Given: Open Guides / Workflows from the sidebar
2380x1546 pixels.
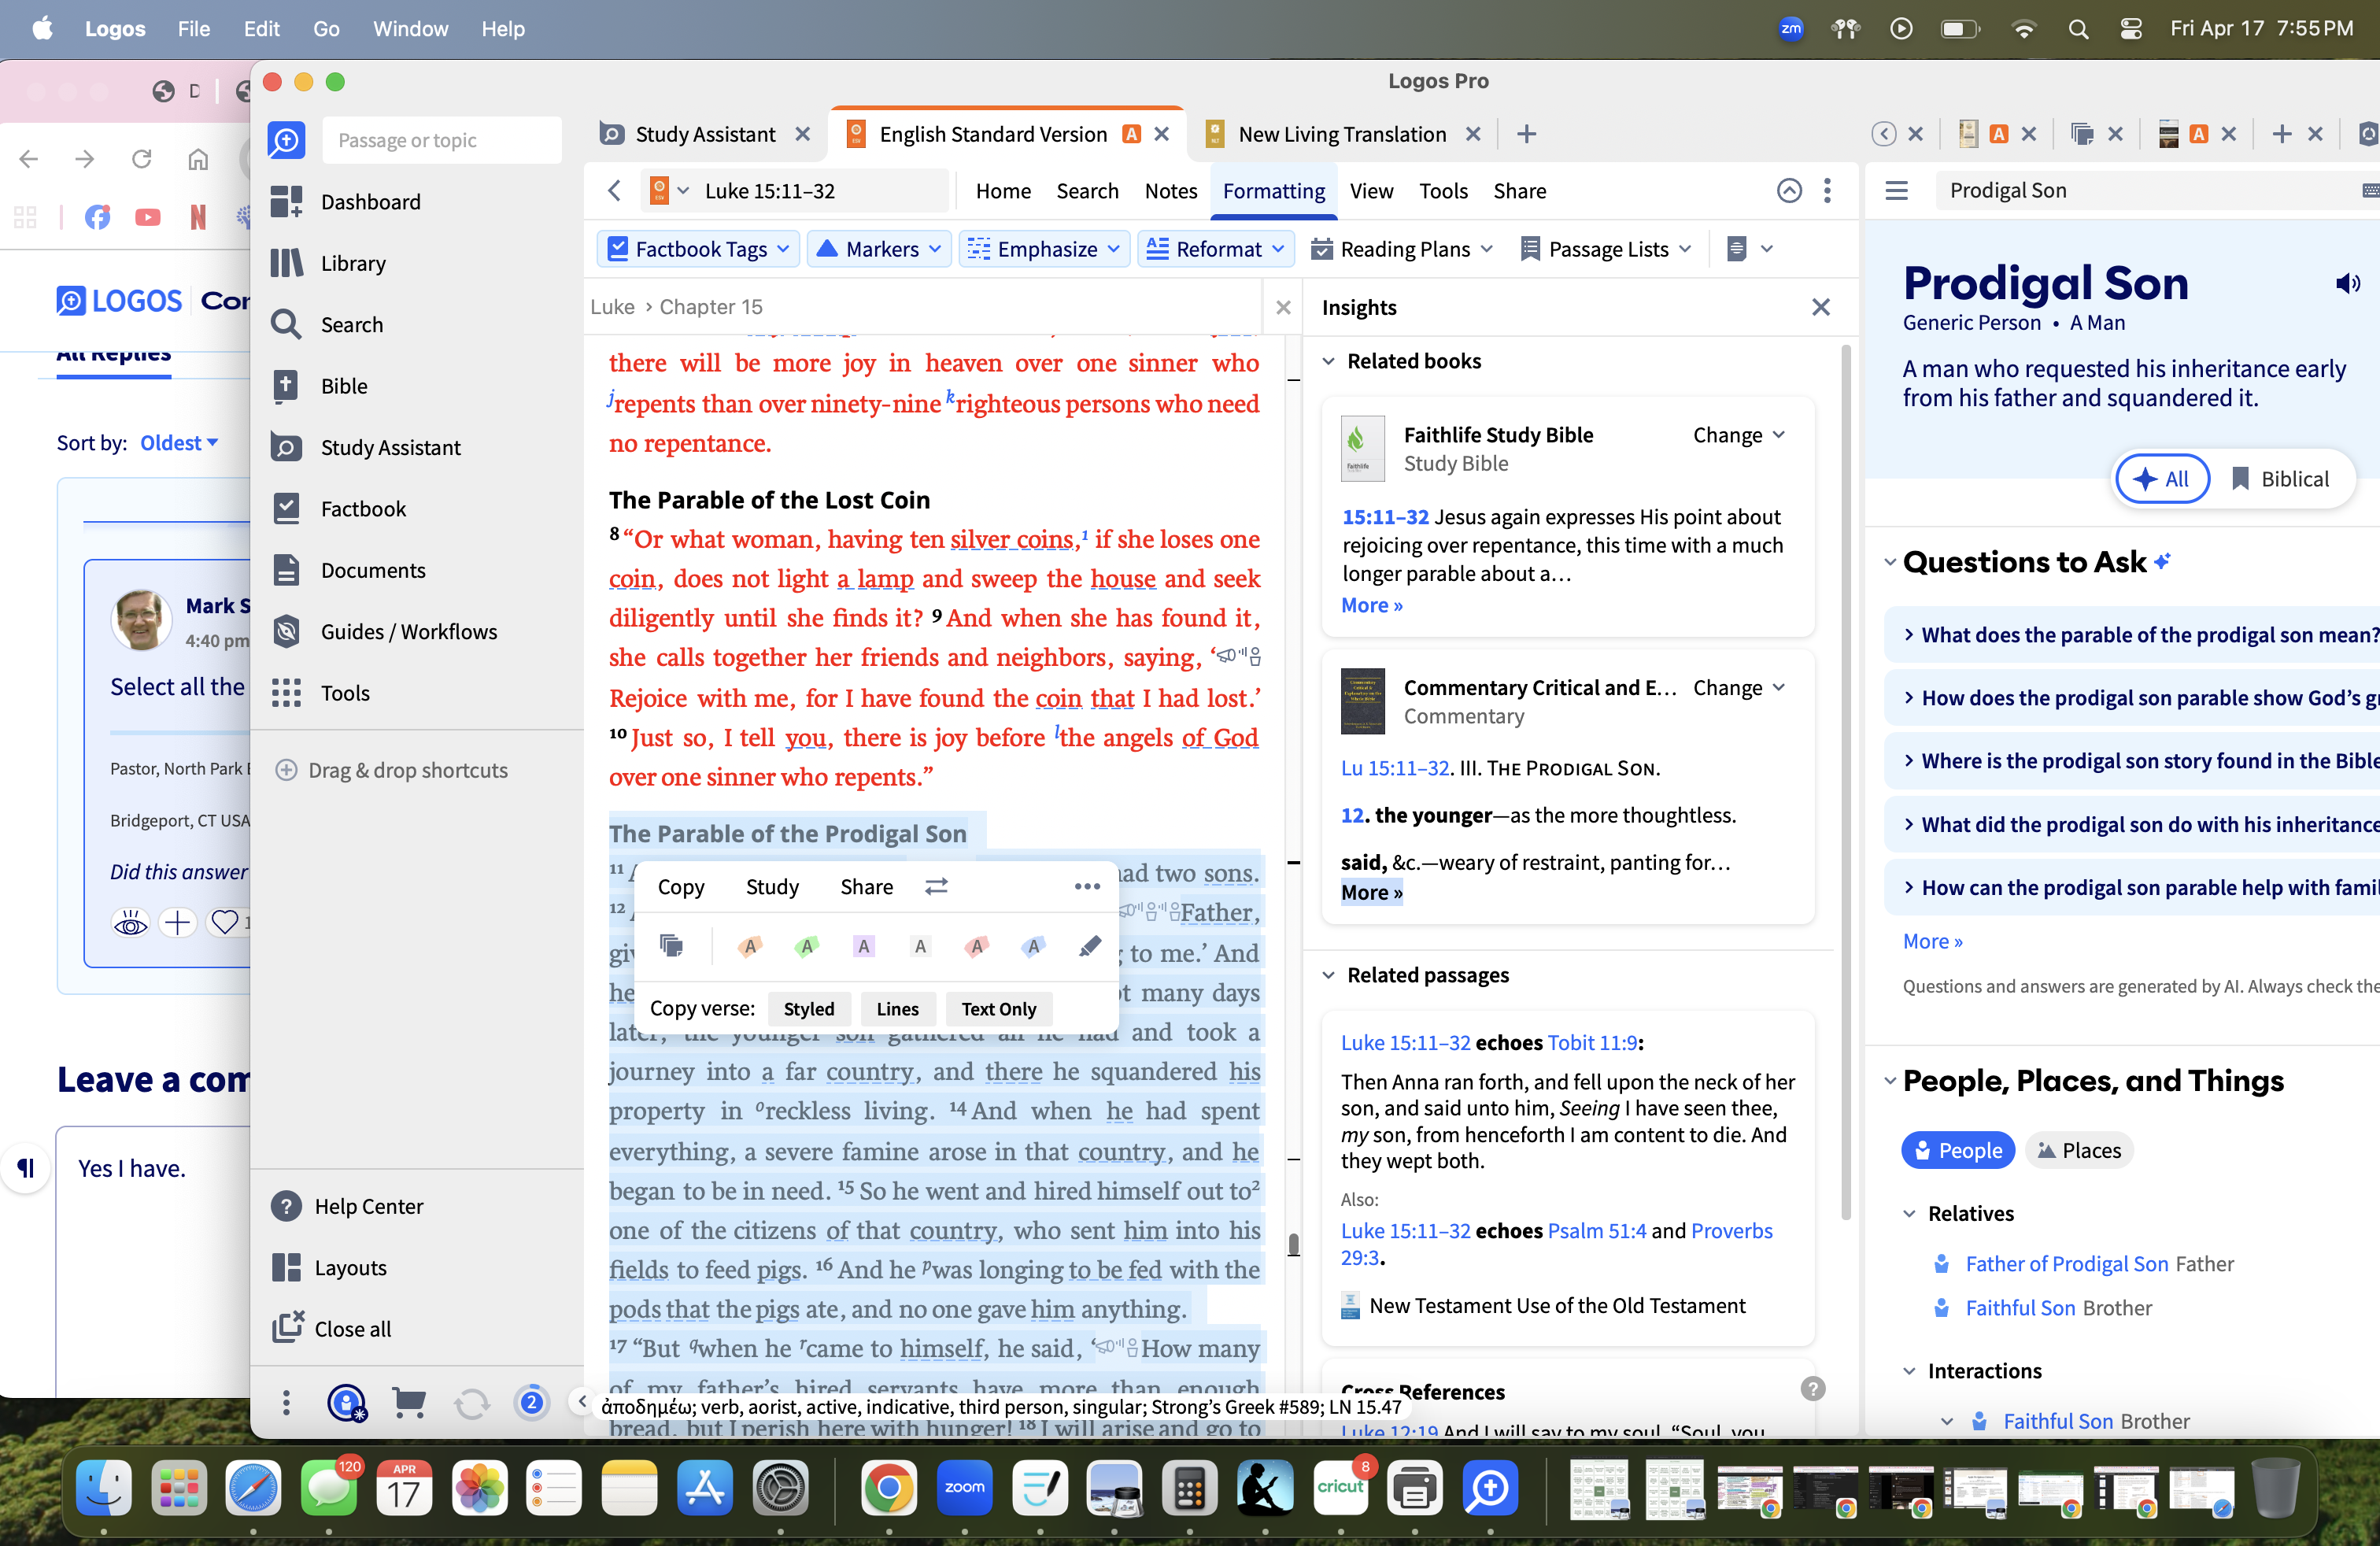Looking at the screenshot, I should [x=408, y=632].
